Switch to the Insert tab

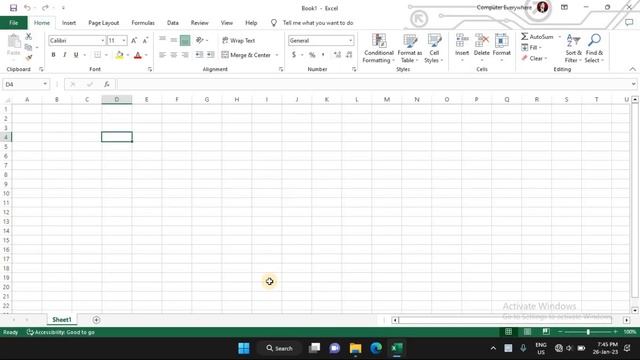click(x=69, y=23)
